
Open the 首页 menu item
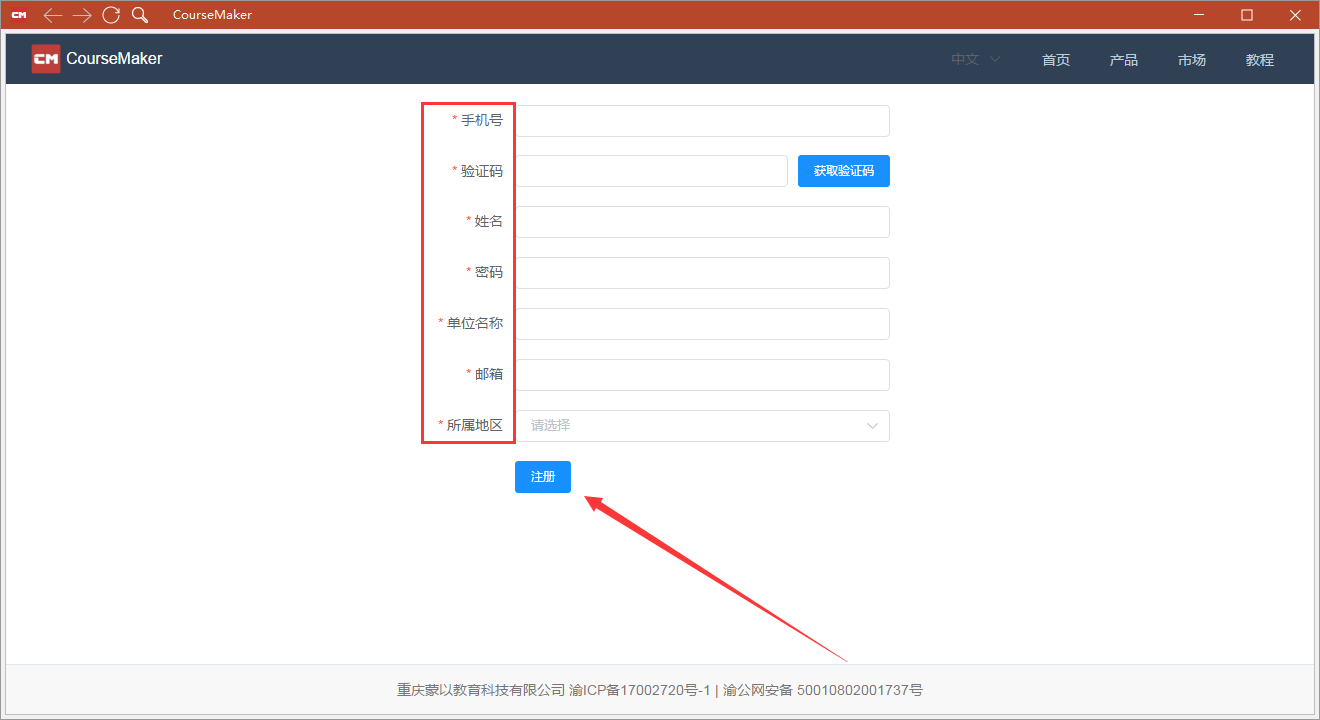click(1055, 59)
